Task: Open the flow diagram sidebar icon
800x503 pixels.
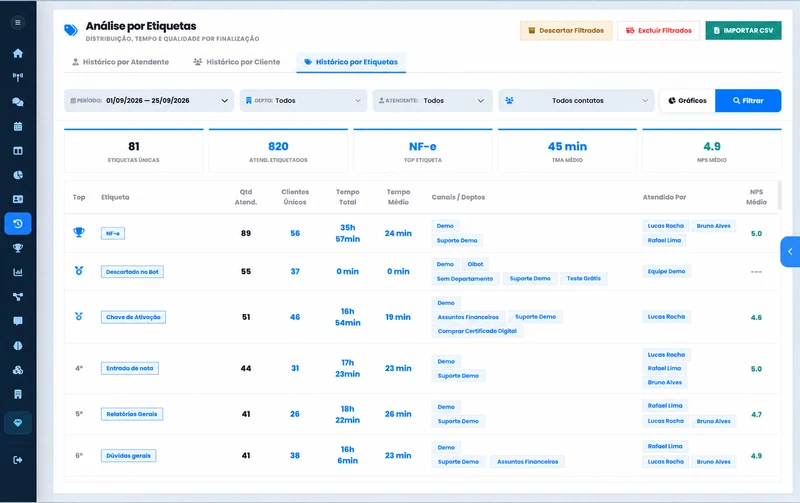Action: pos(18,297)
